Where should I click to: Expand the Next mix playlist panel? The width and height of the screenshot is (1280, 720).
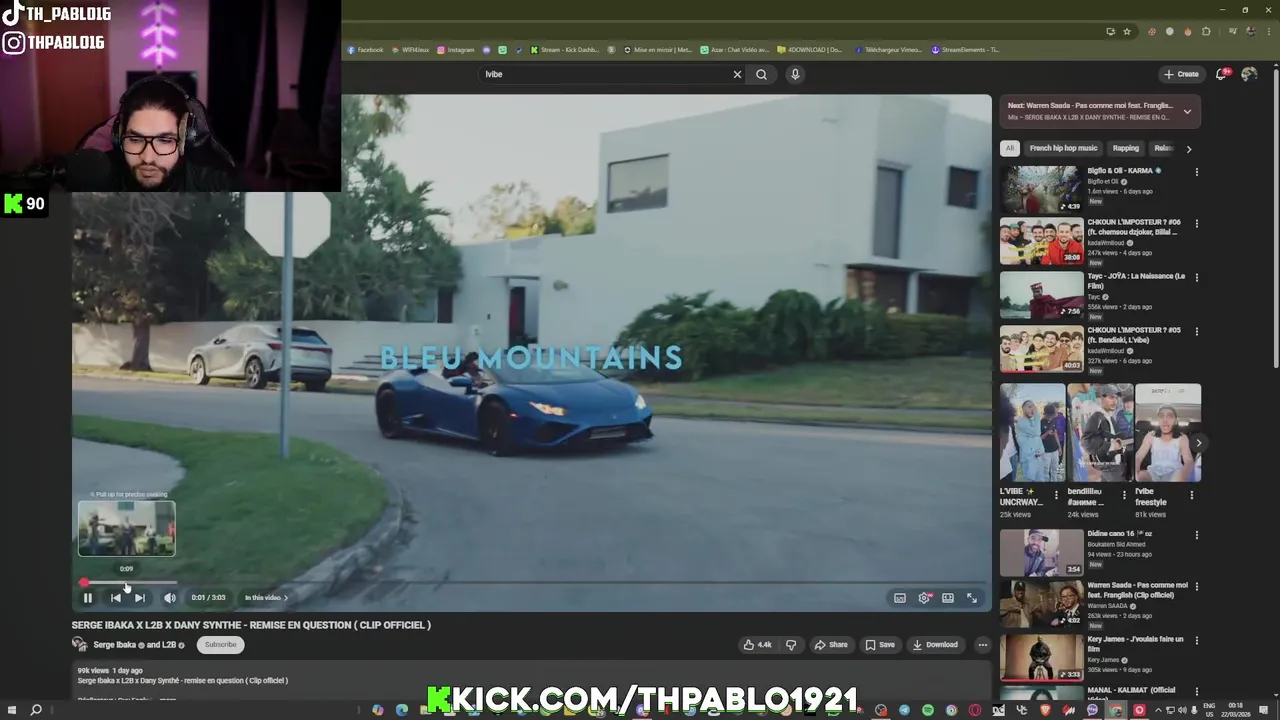click(x=1187, y=111)
